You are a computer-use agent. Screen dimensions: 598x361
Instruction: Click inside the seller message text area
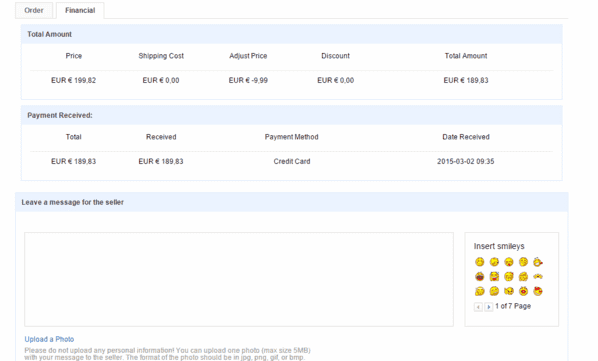(x=239, y=279)
